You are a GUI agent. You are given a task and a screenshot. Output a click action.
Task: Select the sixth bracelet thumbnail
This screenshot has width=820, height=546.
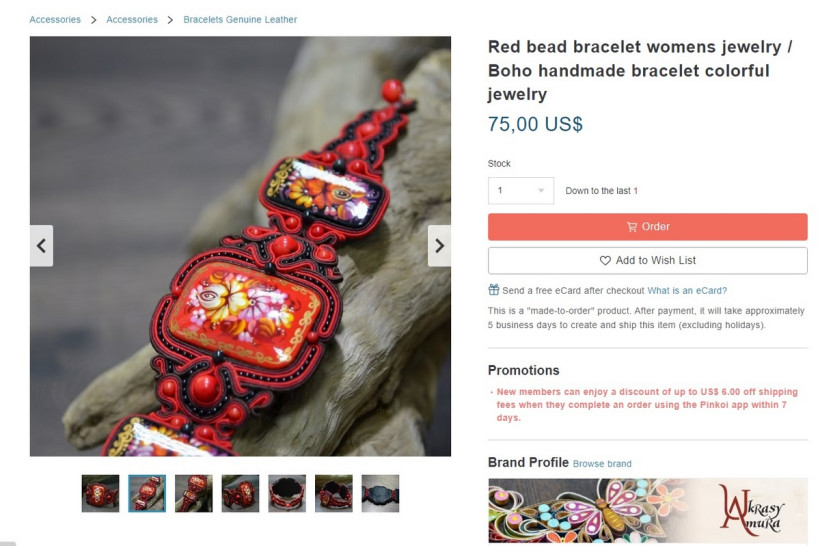coord(334,493)
